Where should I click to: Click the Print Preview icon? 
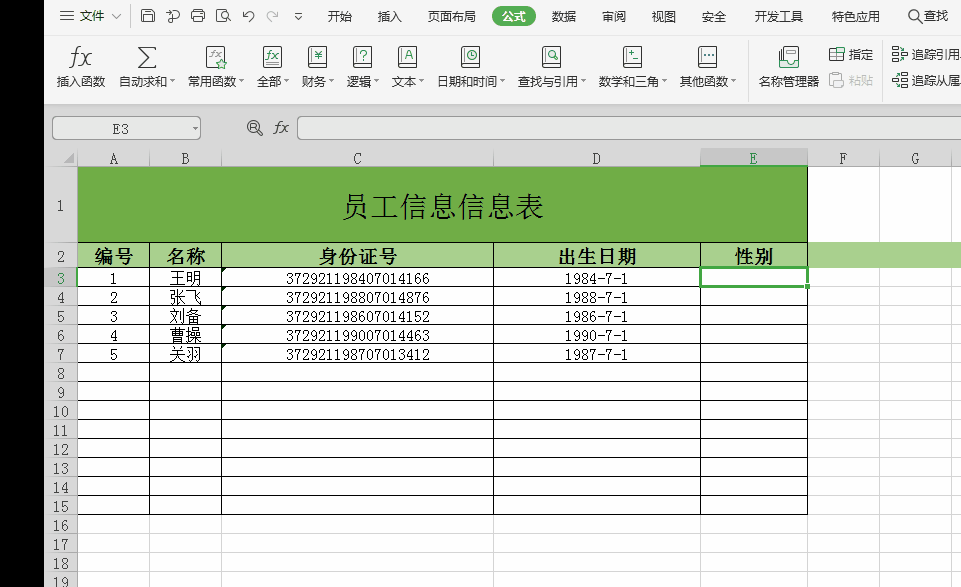click(223, 16)
